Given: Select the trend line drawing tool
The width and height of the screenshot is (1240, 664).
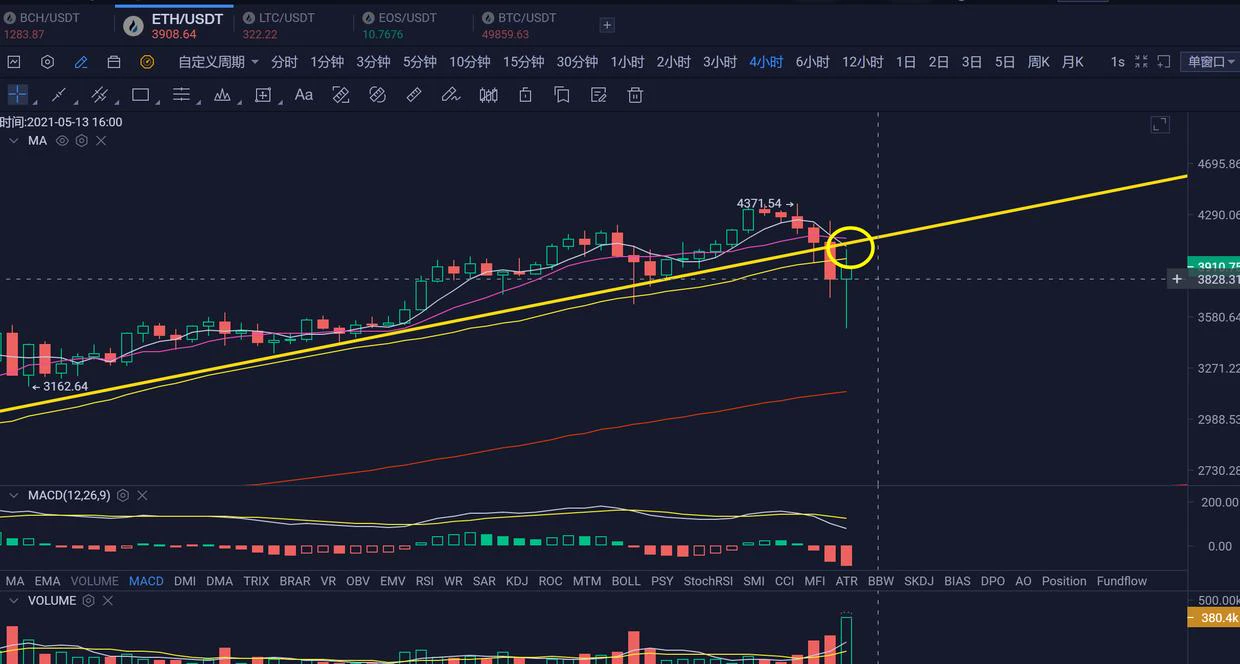Looking at the screenshot, I should pyautogui.click(x=59, y=95).
